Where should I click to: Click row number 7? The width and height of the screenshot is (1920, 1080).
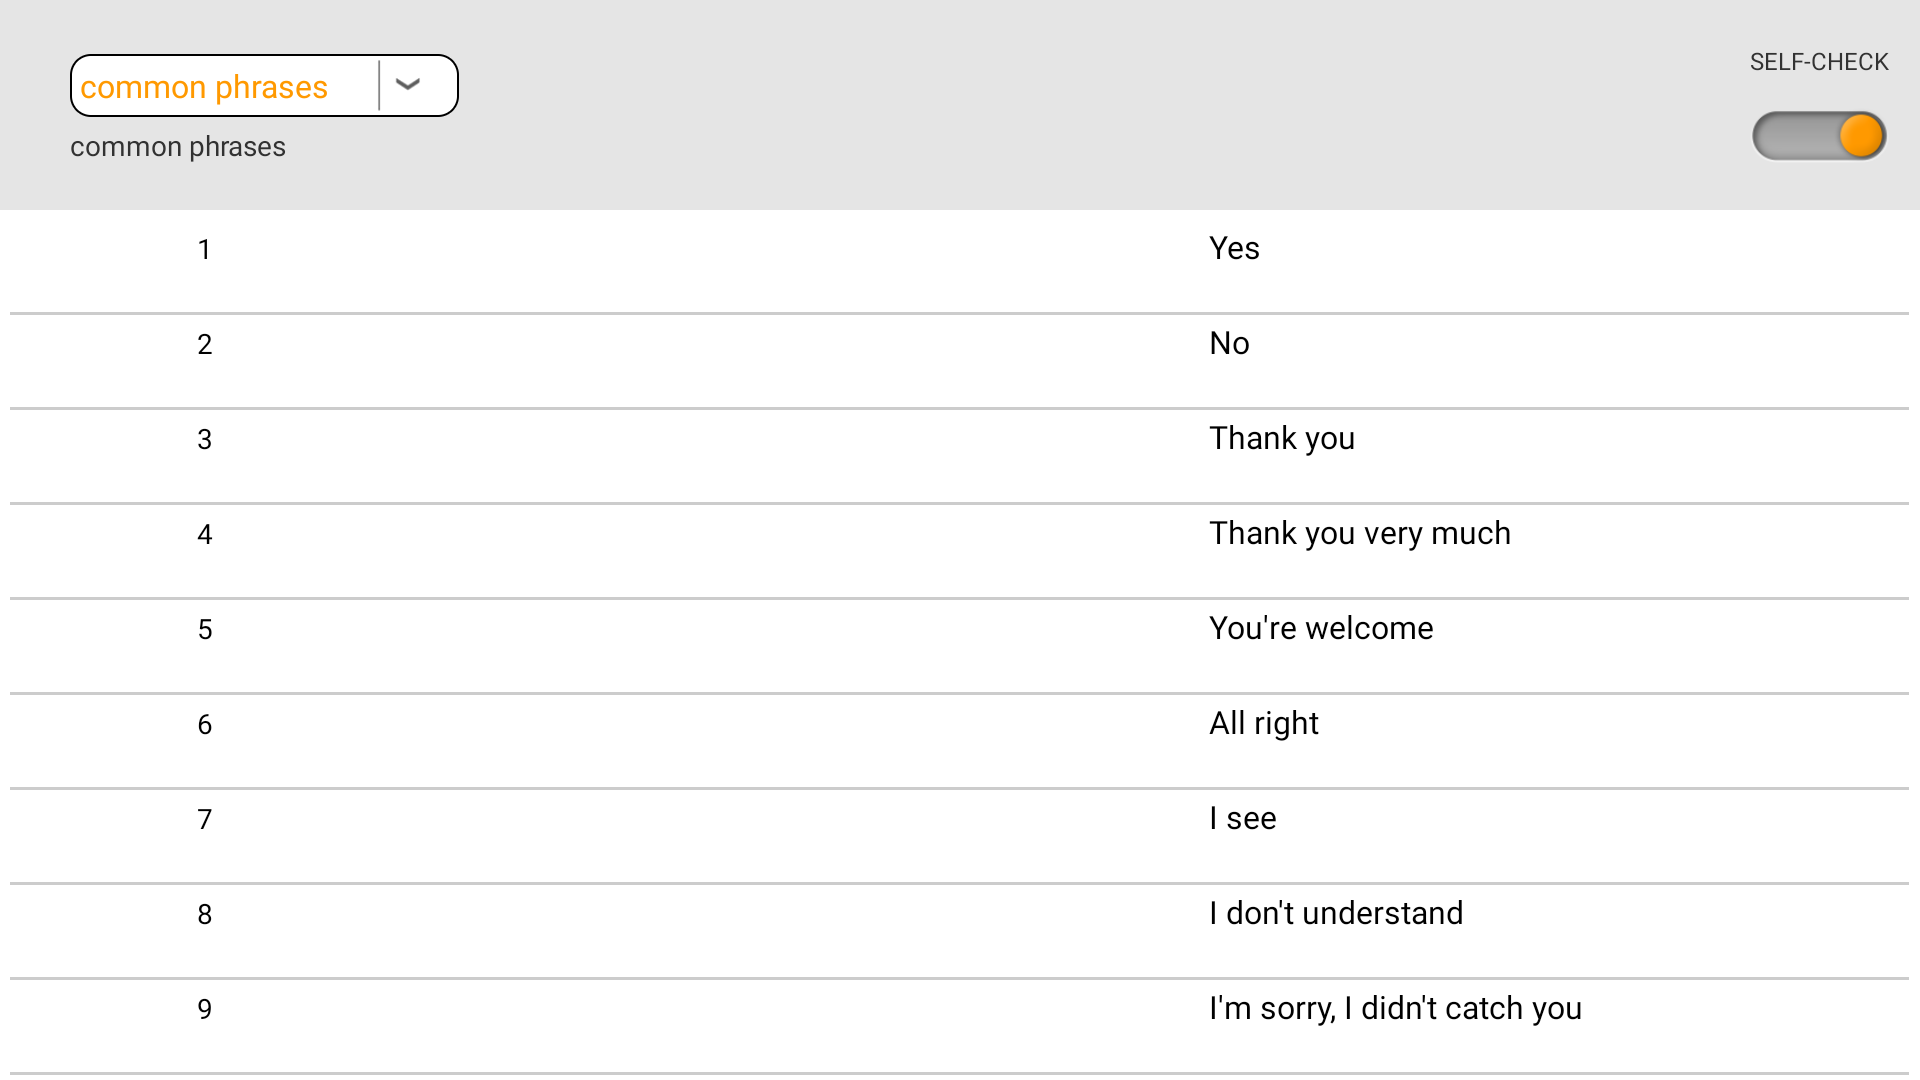[205, 820]
